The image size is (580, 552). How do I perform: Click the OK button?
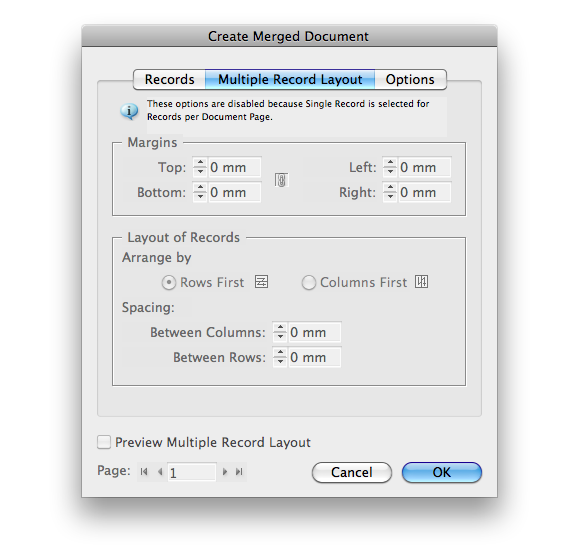[442, 472]
